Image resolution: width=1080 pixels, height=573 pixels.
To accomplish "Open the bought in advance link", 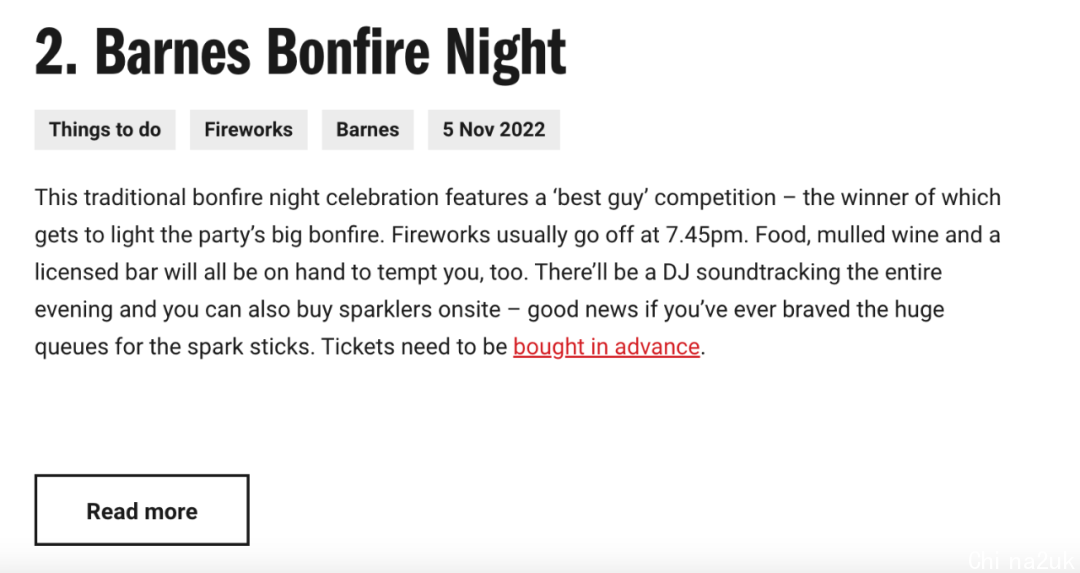I will 606,346.
